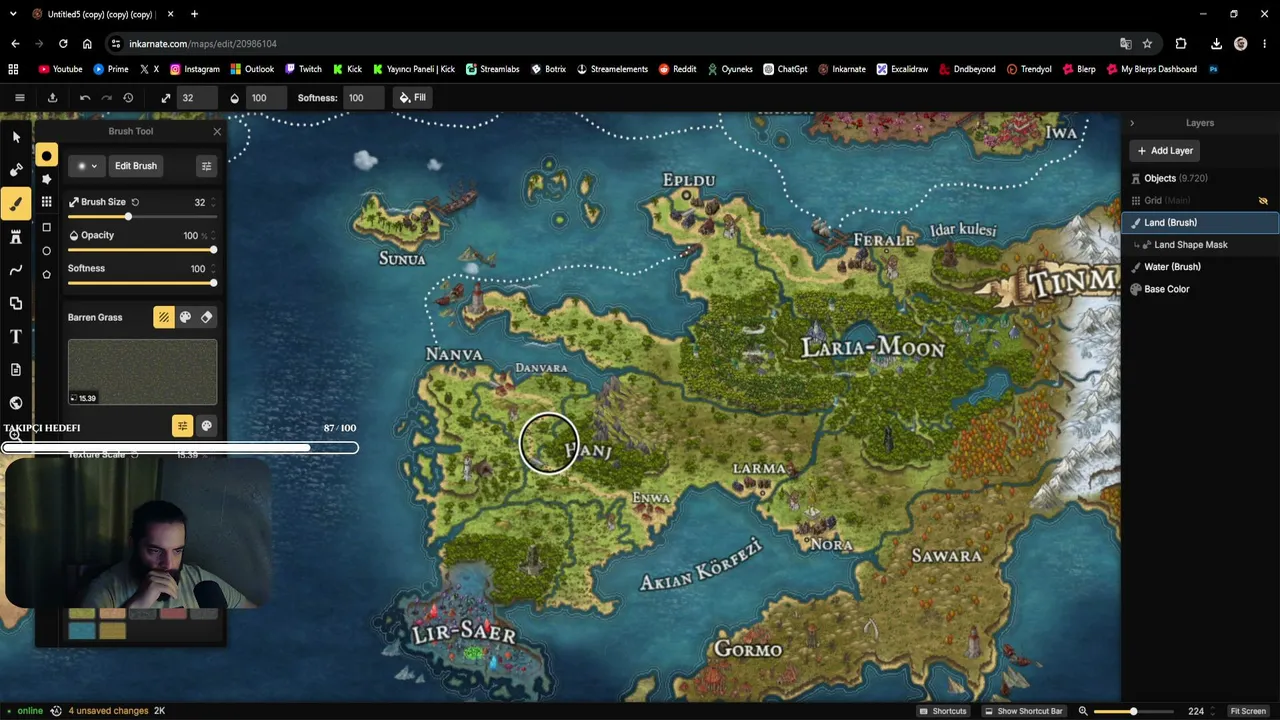Redo the last action

(x=107, y=98)
